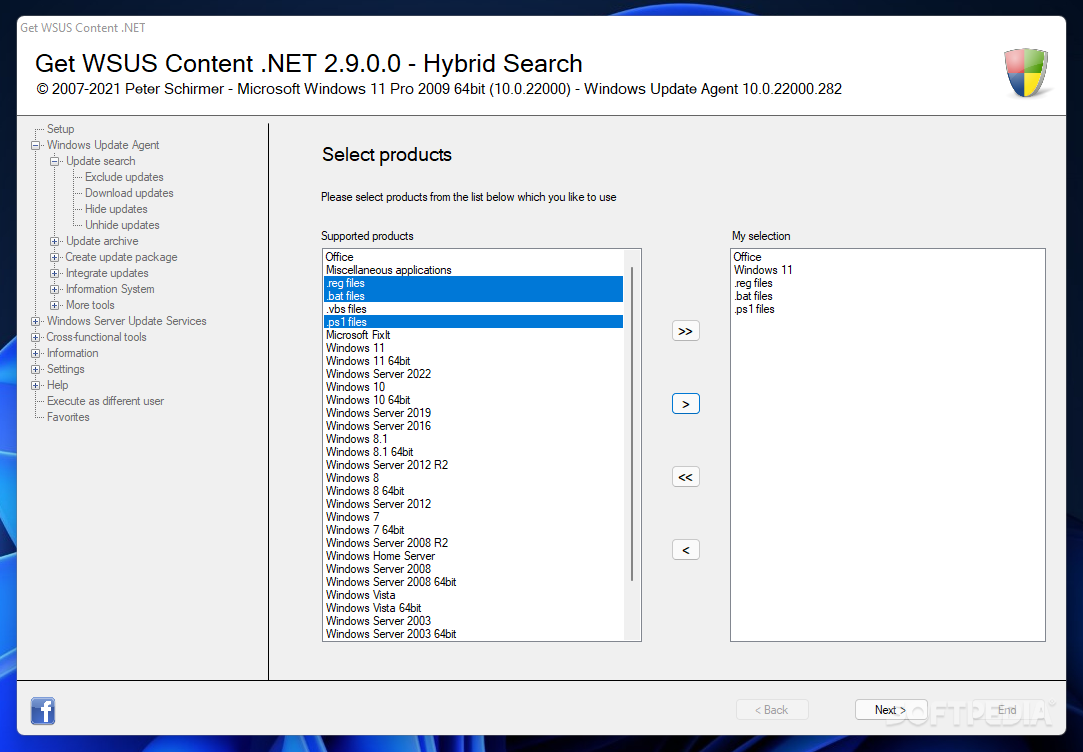1083x752 pixels.
Task: Expand the More tools node
Action: [55, 305]
